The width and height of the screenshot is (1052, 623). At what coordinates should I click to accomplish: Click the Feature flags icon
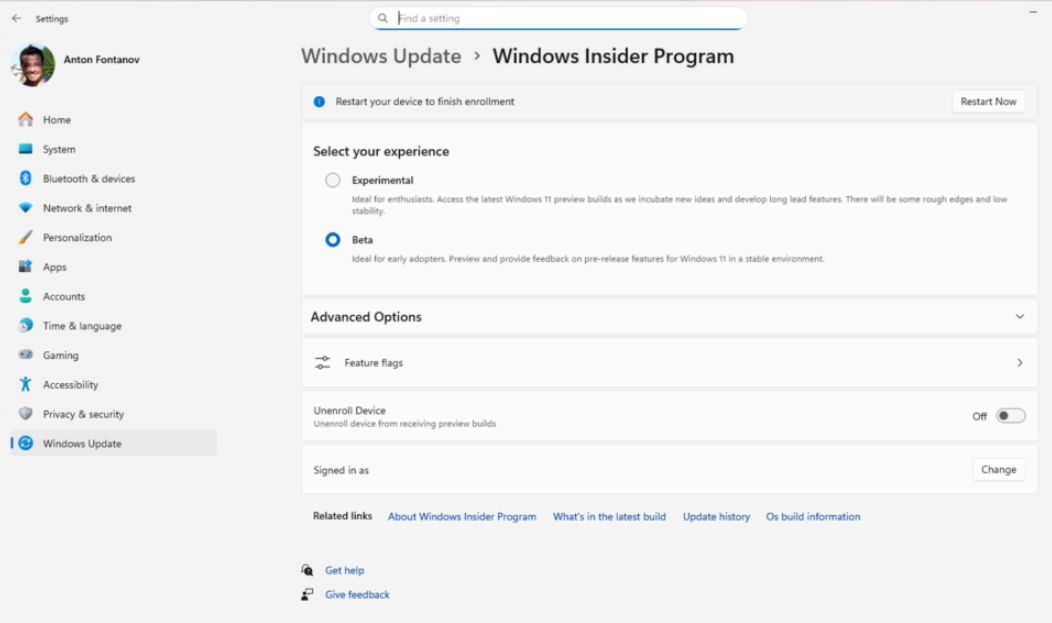pos(322,362)
